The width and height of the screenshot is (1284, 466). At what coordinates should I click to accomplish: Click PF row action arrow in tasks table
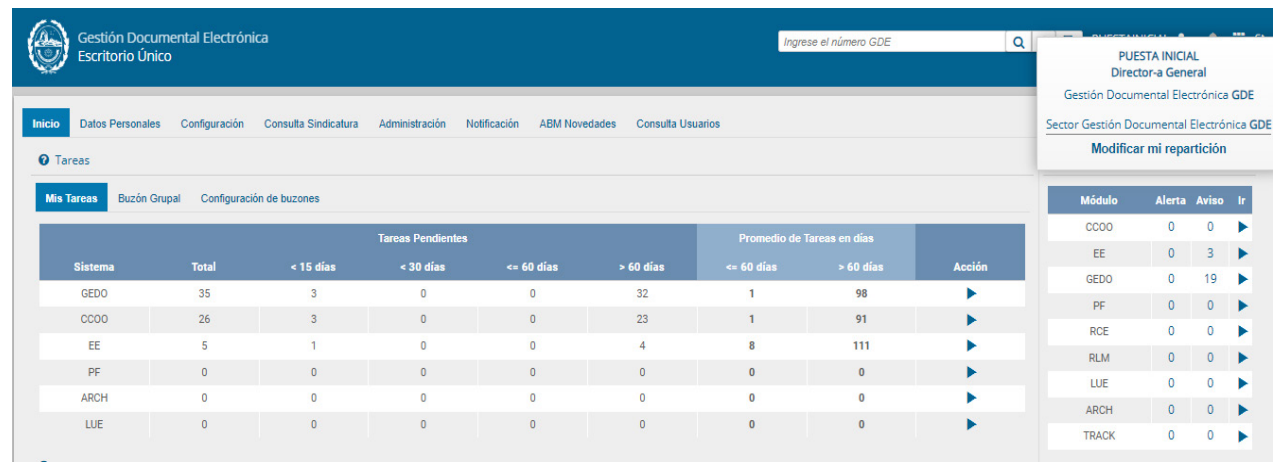[970, 372]
